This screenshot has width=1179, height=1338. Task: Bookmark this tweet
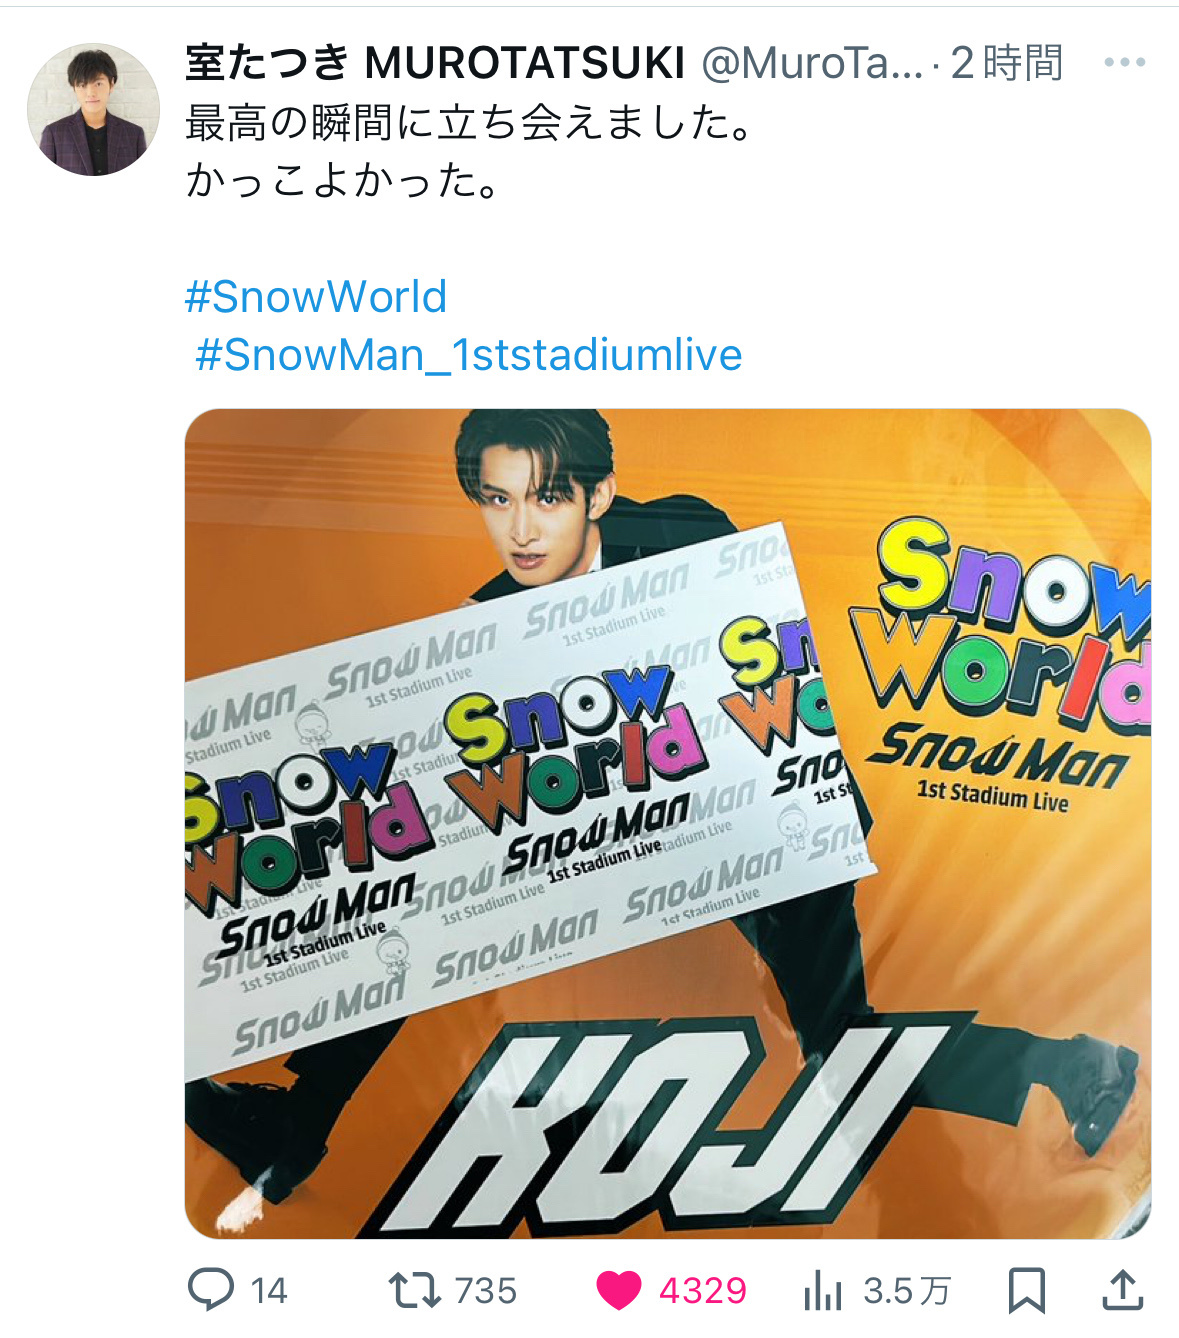1027,1290
